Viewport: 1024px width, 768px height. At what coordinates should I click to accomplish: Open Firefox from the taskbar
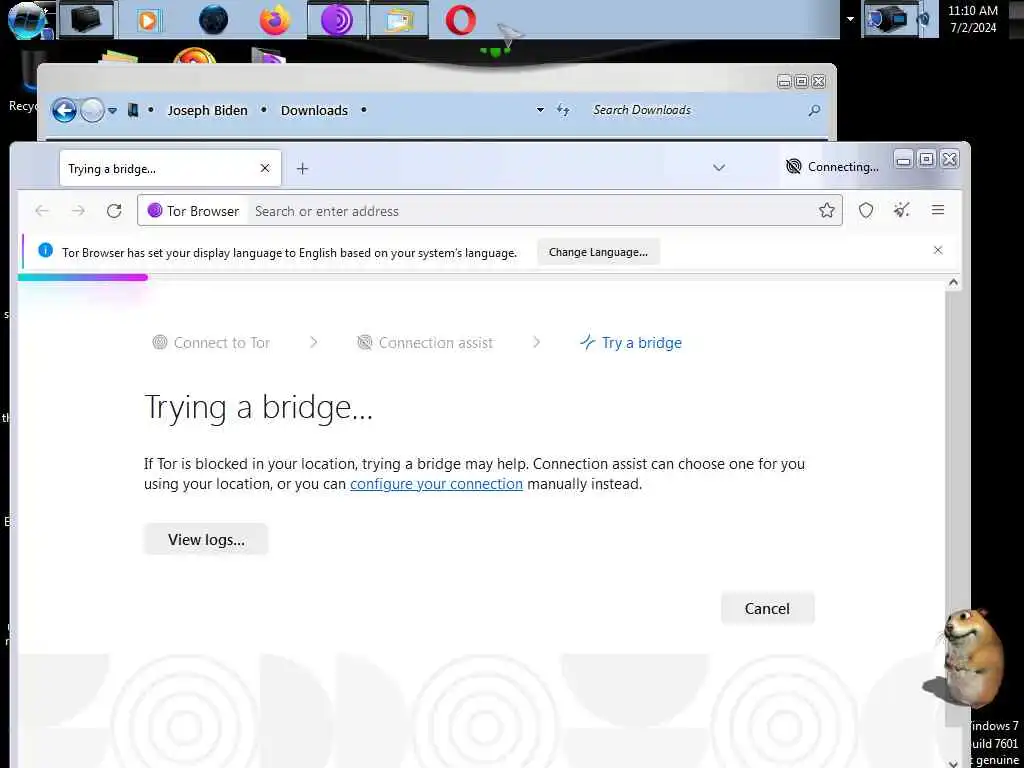pyautogui.click(x=274, y=20)
